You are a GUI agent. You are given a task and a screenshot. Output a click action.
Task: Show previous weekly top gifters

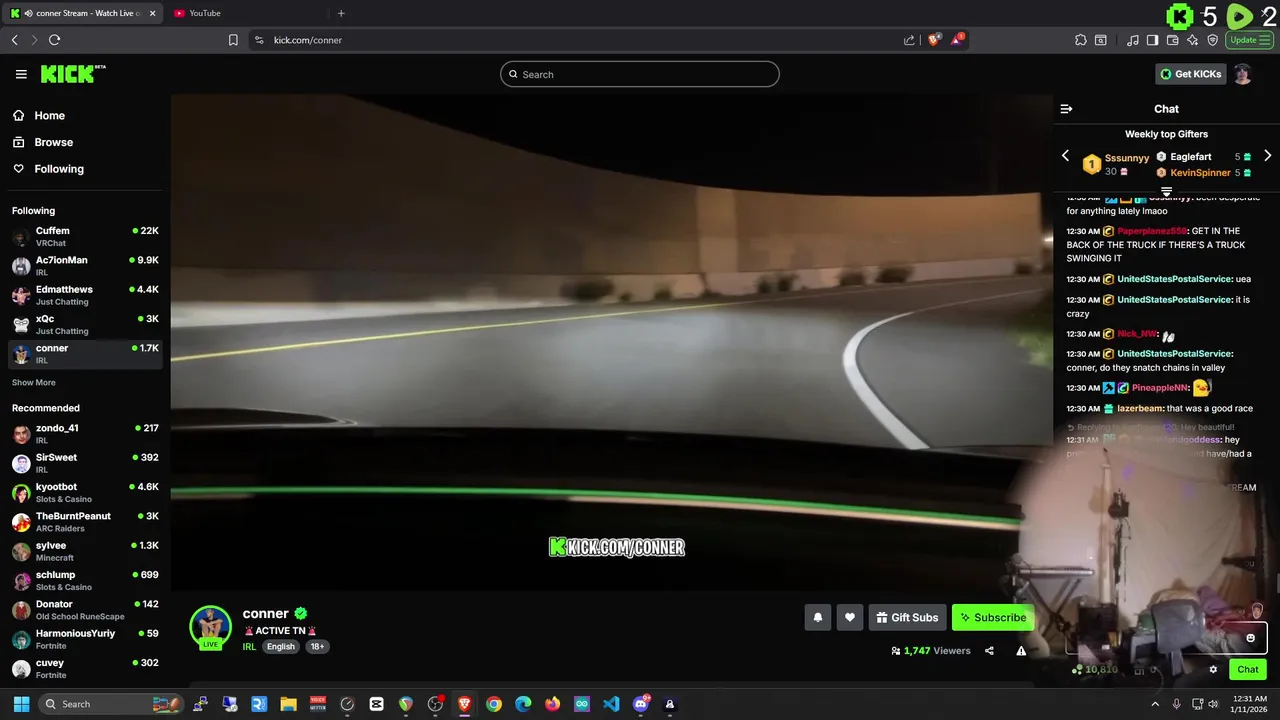(x=1065, y=156)
